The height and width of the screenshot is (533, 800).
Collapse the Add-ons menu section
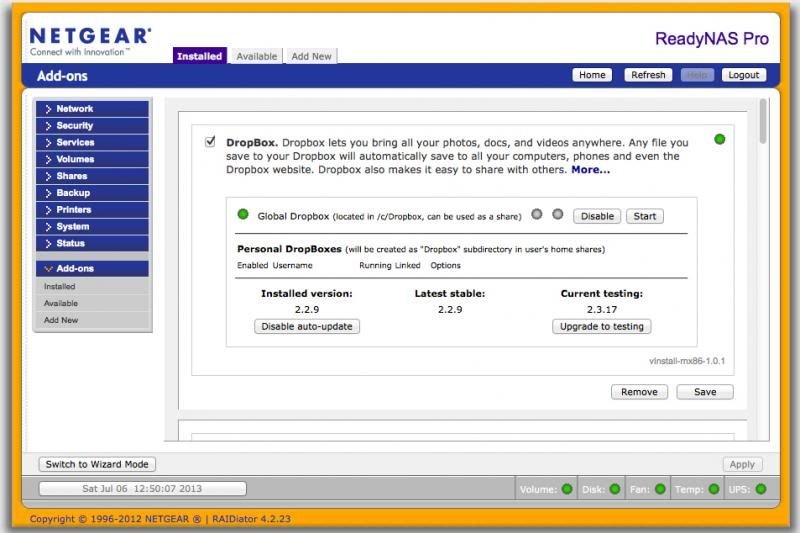tap(92, 268)
